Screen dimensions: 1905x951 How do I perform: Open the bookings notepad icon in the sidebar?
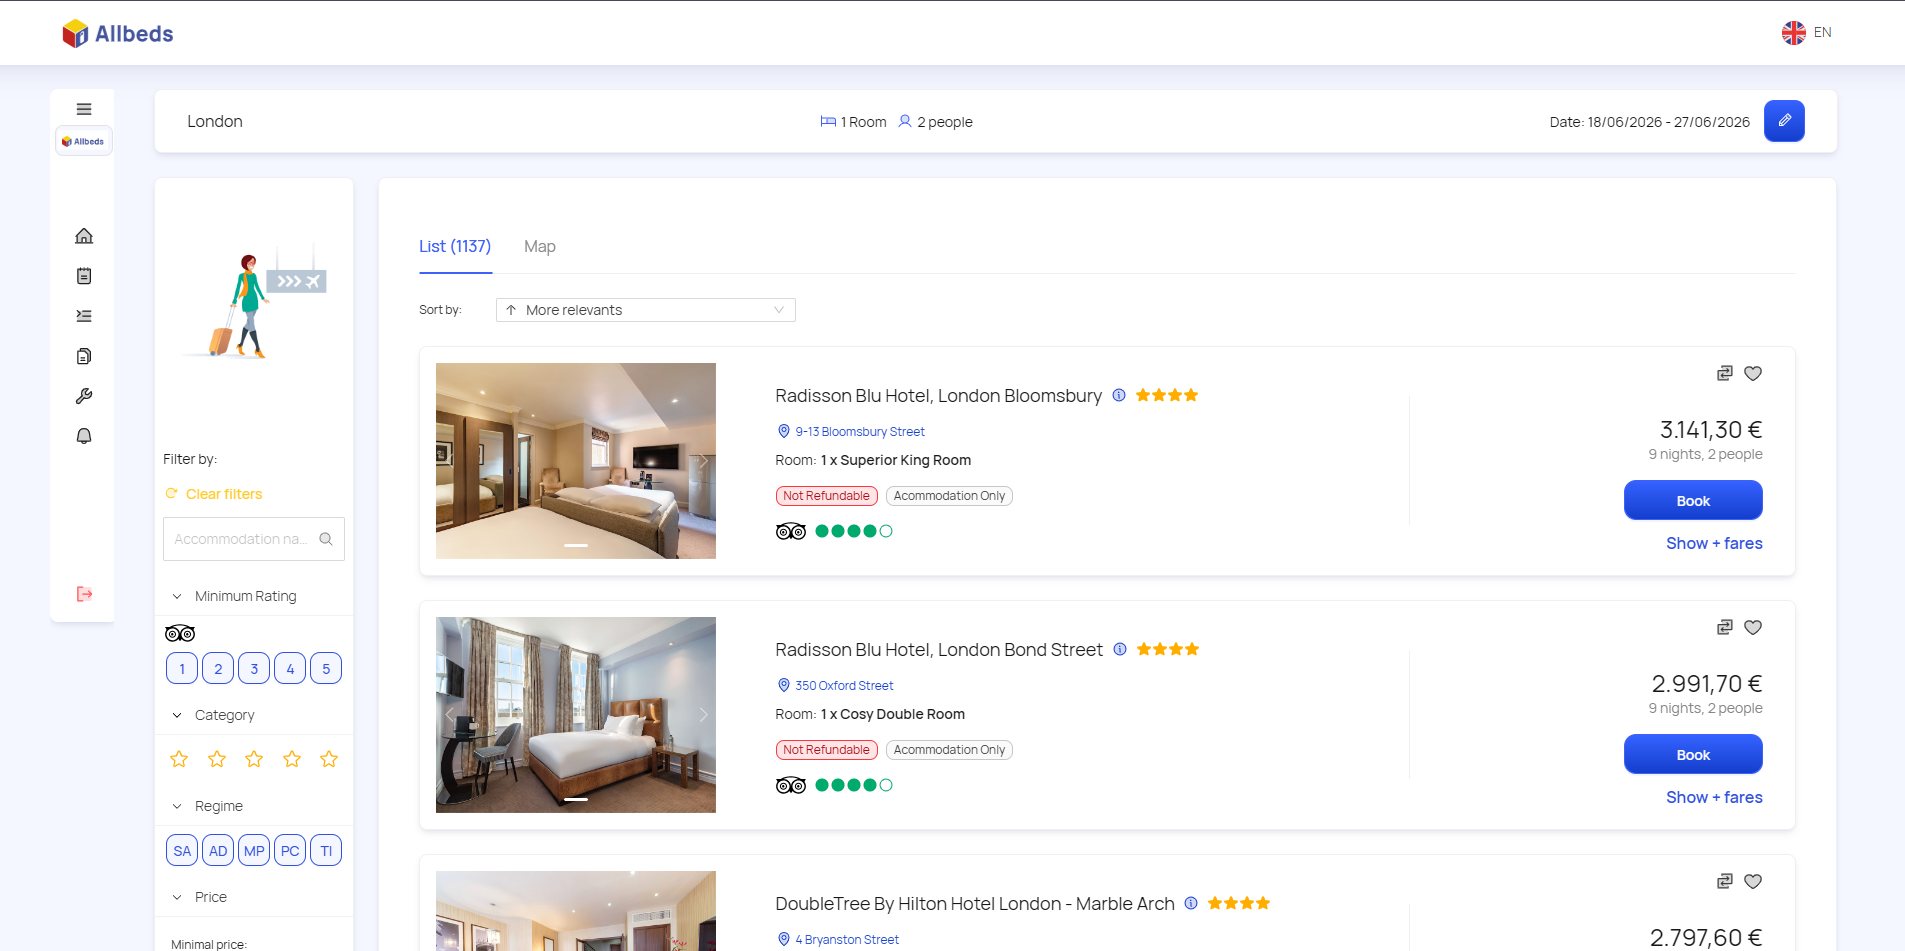84,275
